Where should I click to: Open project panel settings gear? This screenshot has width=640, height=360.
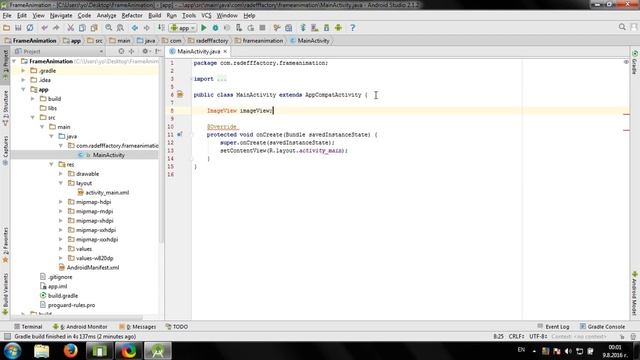145,51
